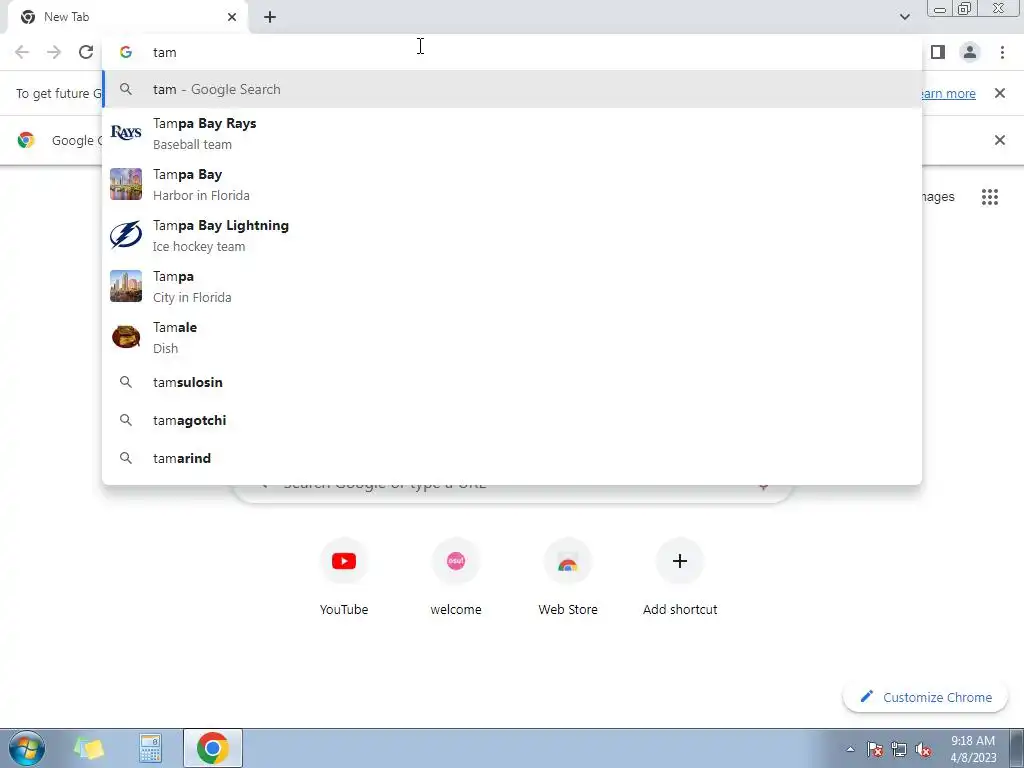Open a new tab with plus button
1024x768 pixels.
pos(270,17)
